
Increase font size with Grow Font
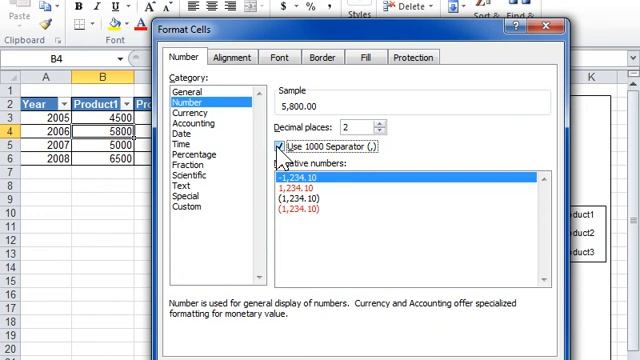click(149, 6)
